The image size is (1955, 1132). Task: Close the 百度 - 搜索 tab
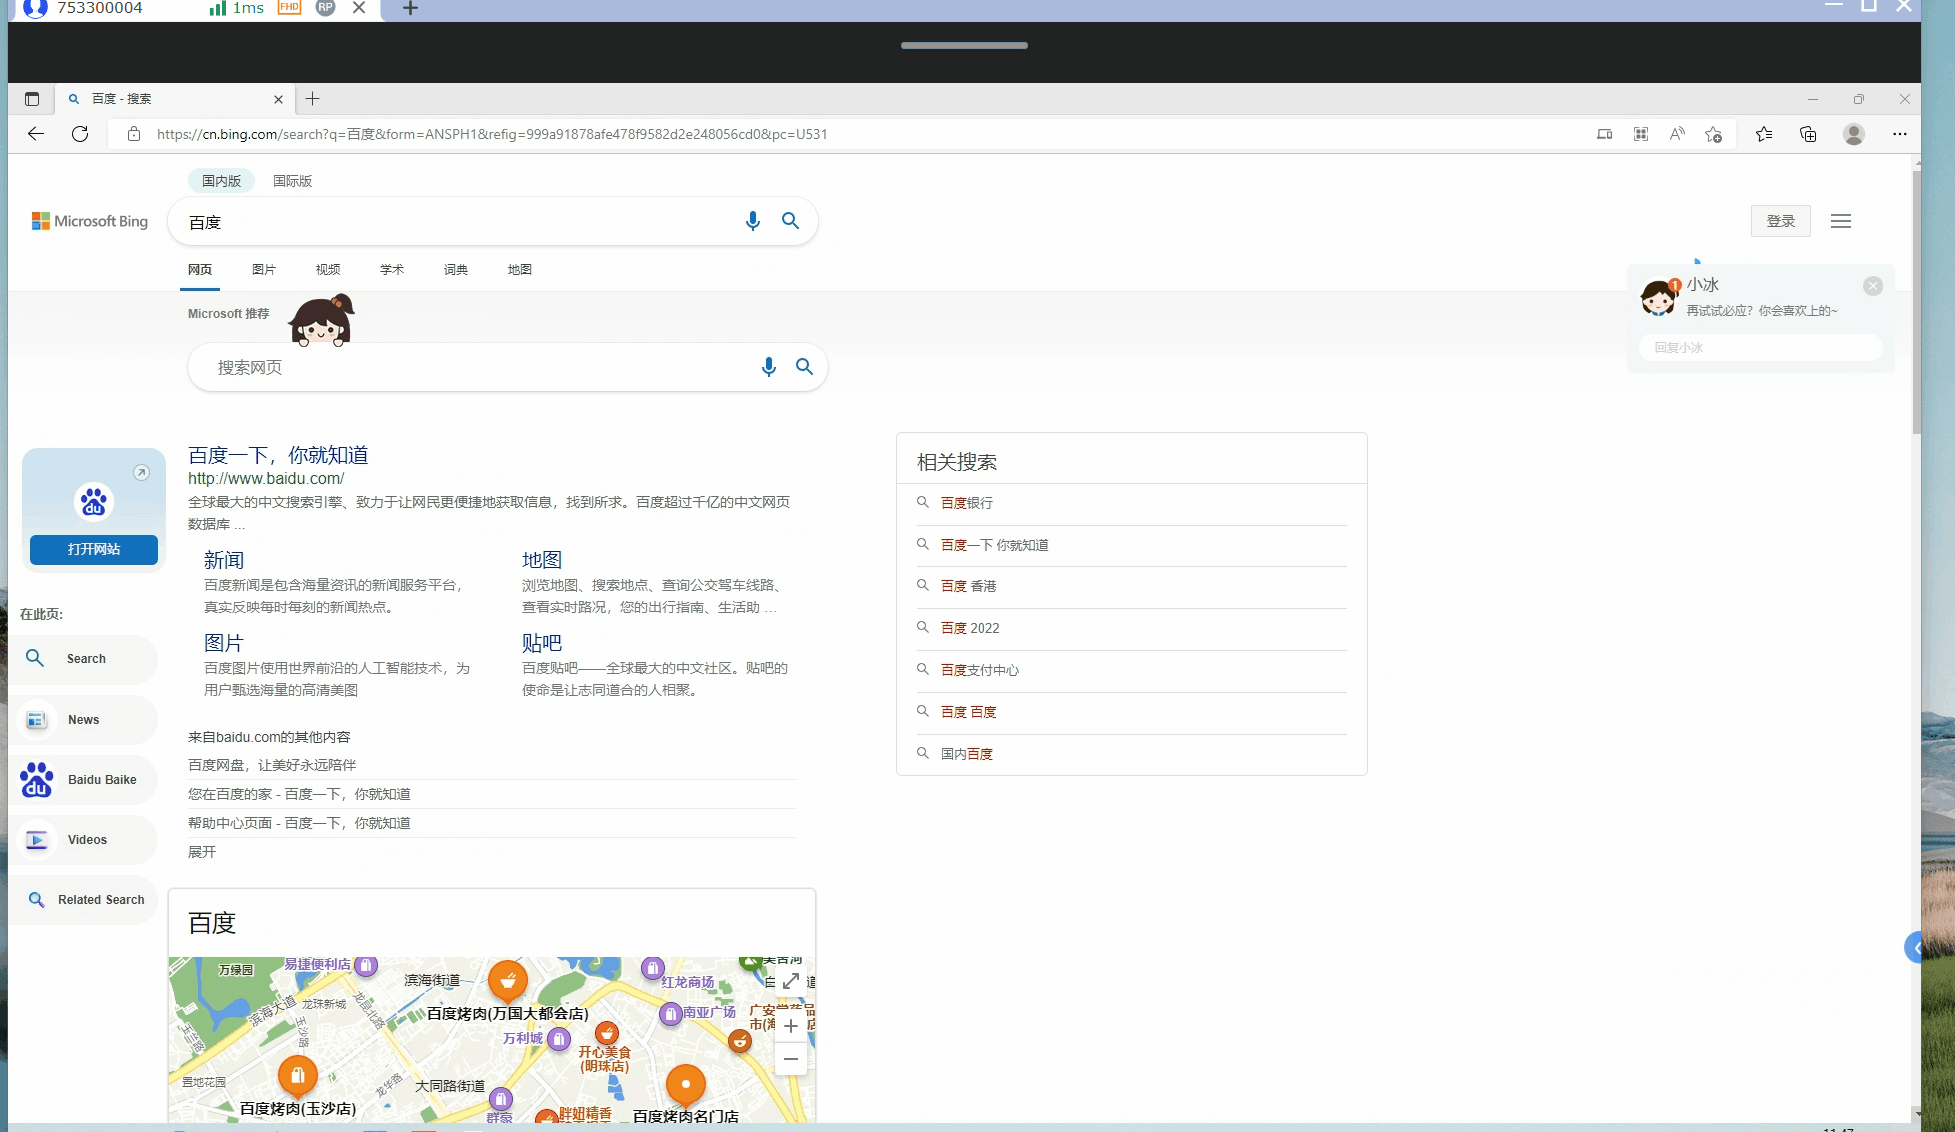(278, 99)
